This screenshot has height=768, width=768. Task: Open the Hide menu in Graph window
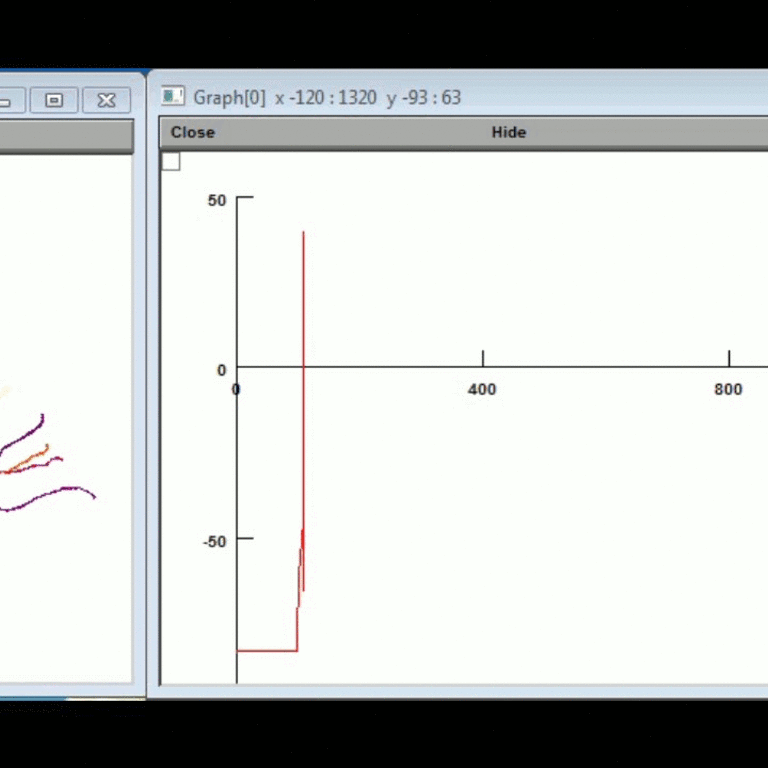(x=508, y=132)
